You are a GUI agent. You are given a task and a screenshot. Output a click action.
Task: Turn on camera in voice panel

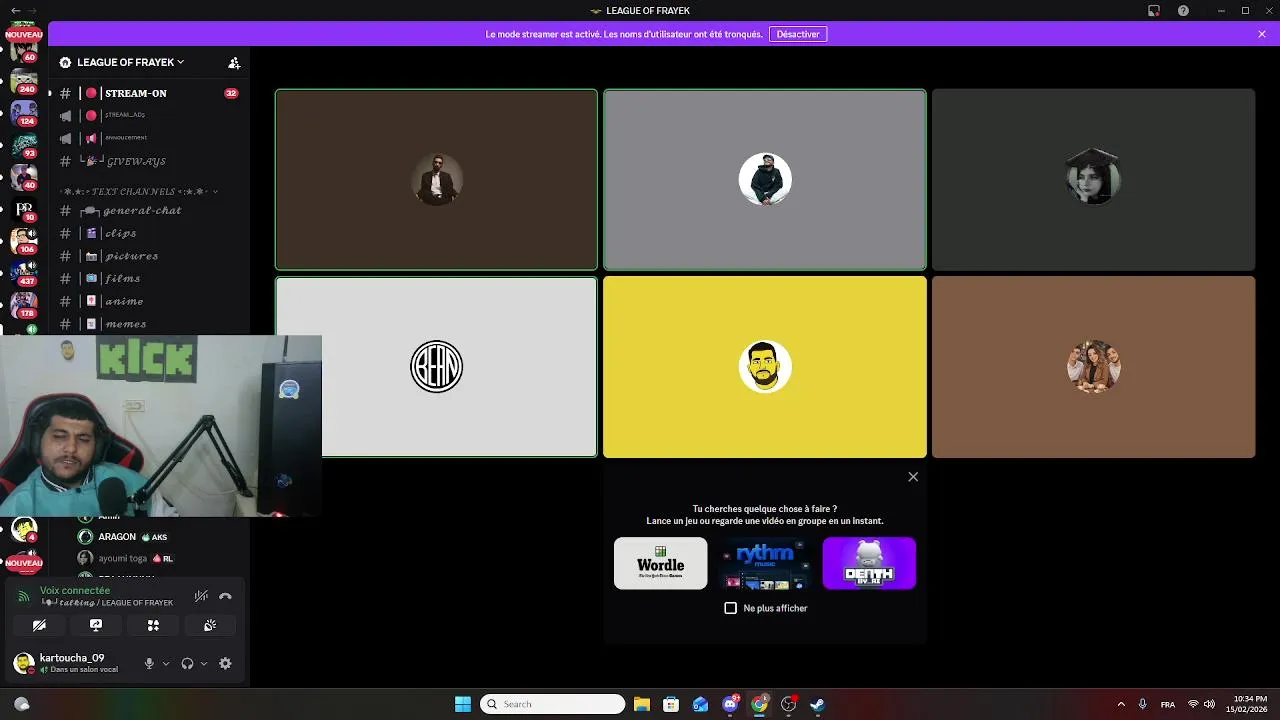tap(39, 625)
